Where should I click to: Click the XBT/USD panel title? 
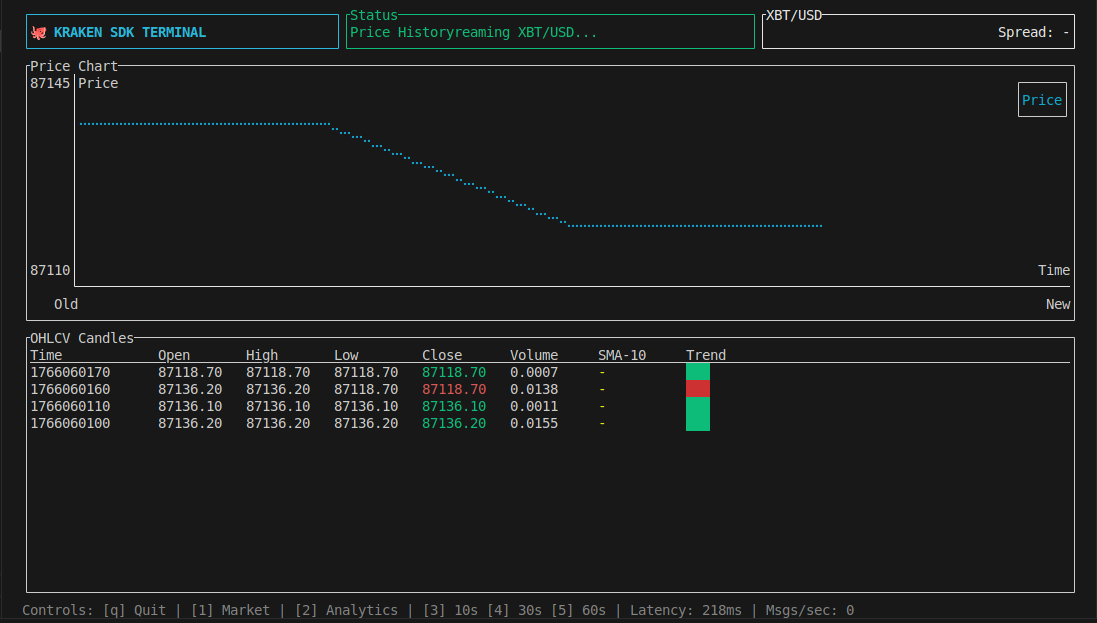tap(794, 15)
